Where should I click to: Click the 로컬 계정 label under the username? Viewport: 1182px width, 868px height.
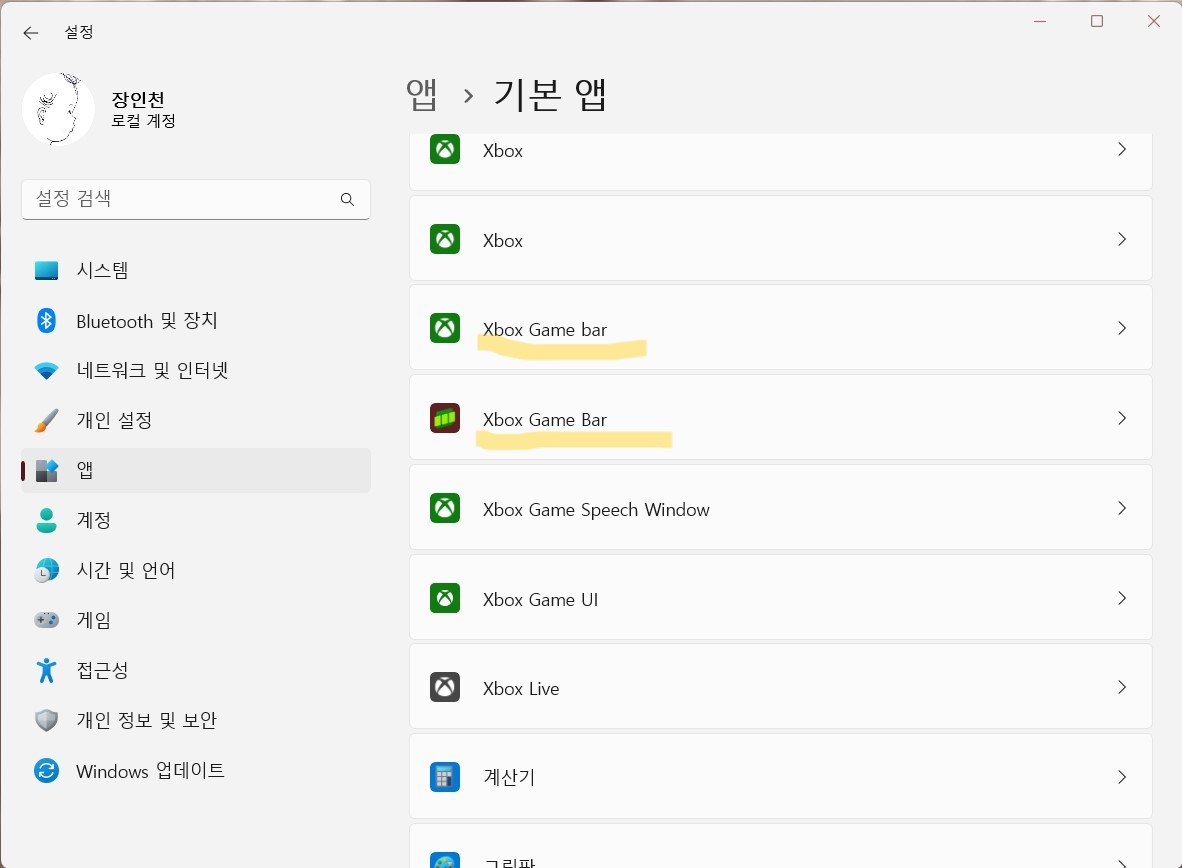[143, 121]
